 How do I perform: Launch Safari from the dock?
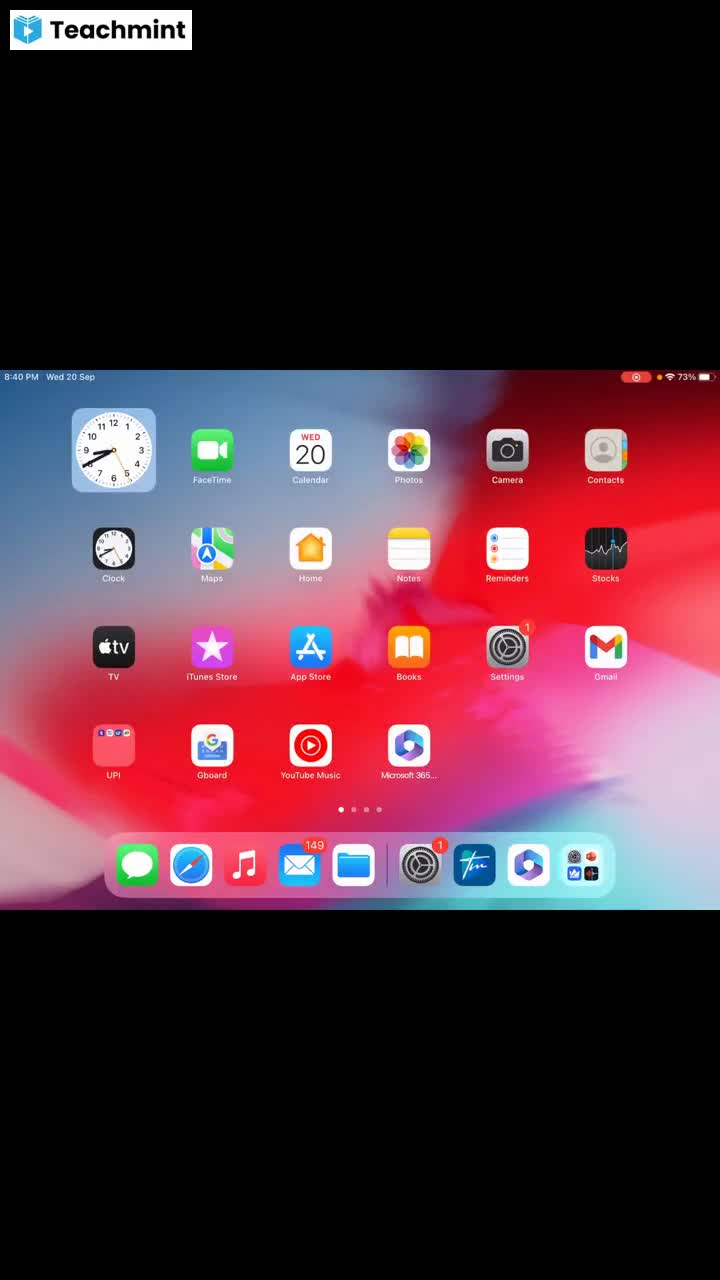(x=191, y=865)
